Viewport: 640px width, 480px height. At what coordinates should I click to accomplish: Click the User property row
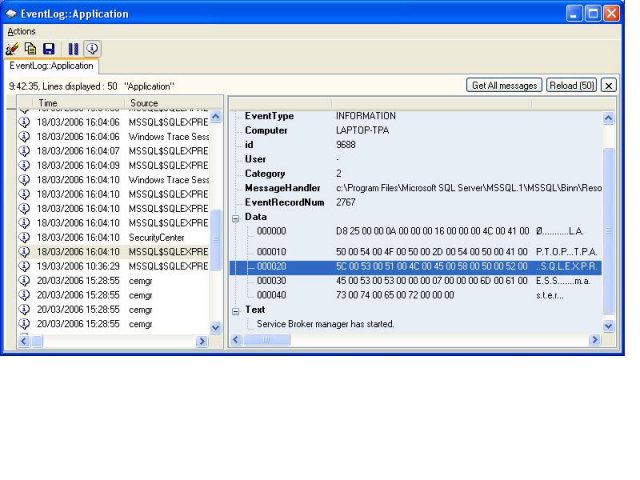pyautogui.click(x=416, y=159)
